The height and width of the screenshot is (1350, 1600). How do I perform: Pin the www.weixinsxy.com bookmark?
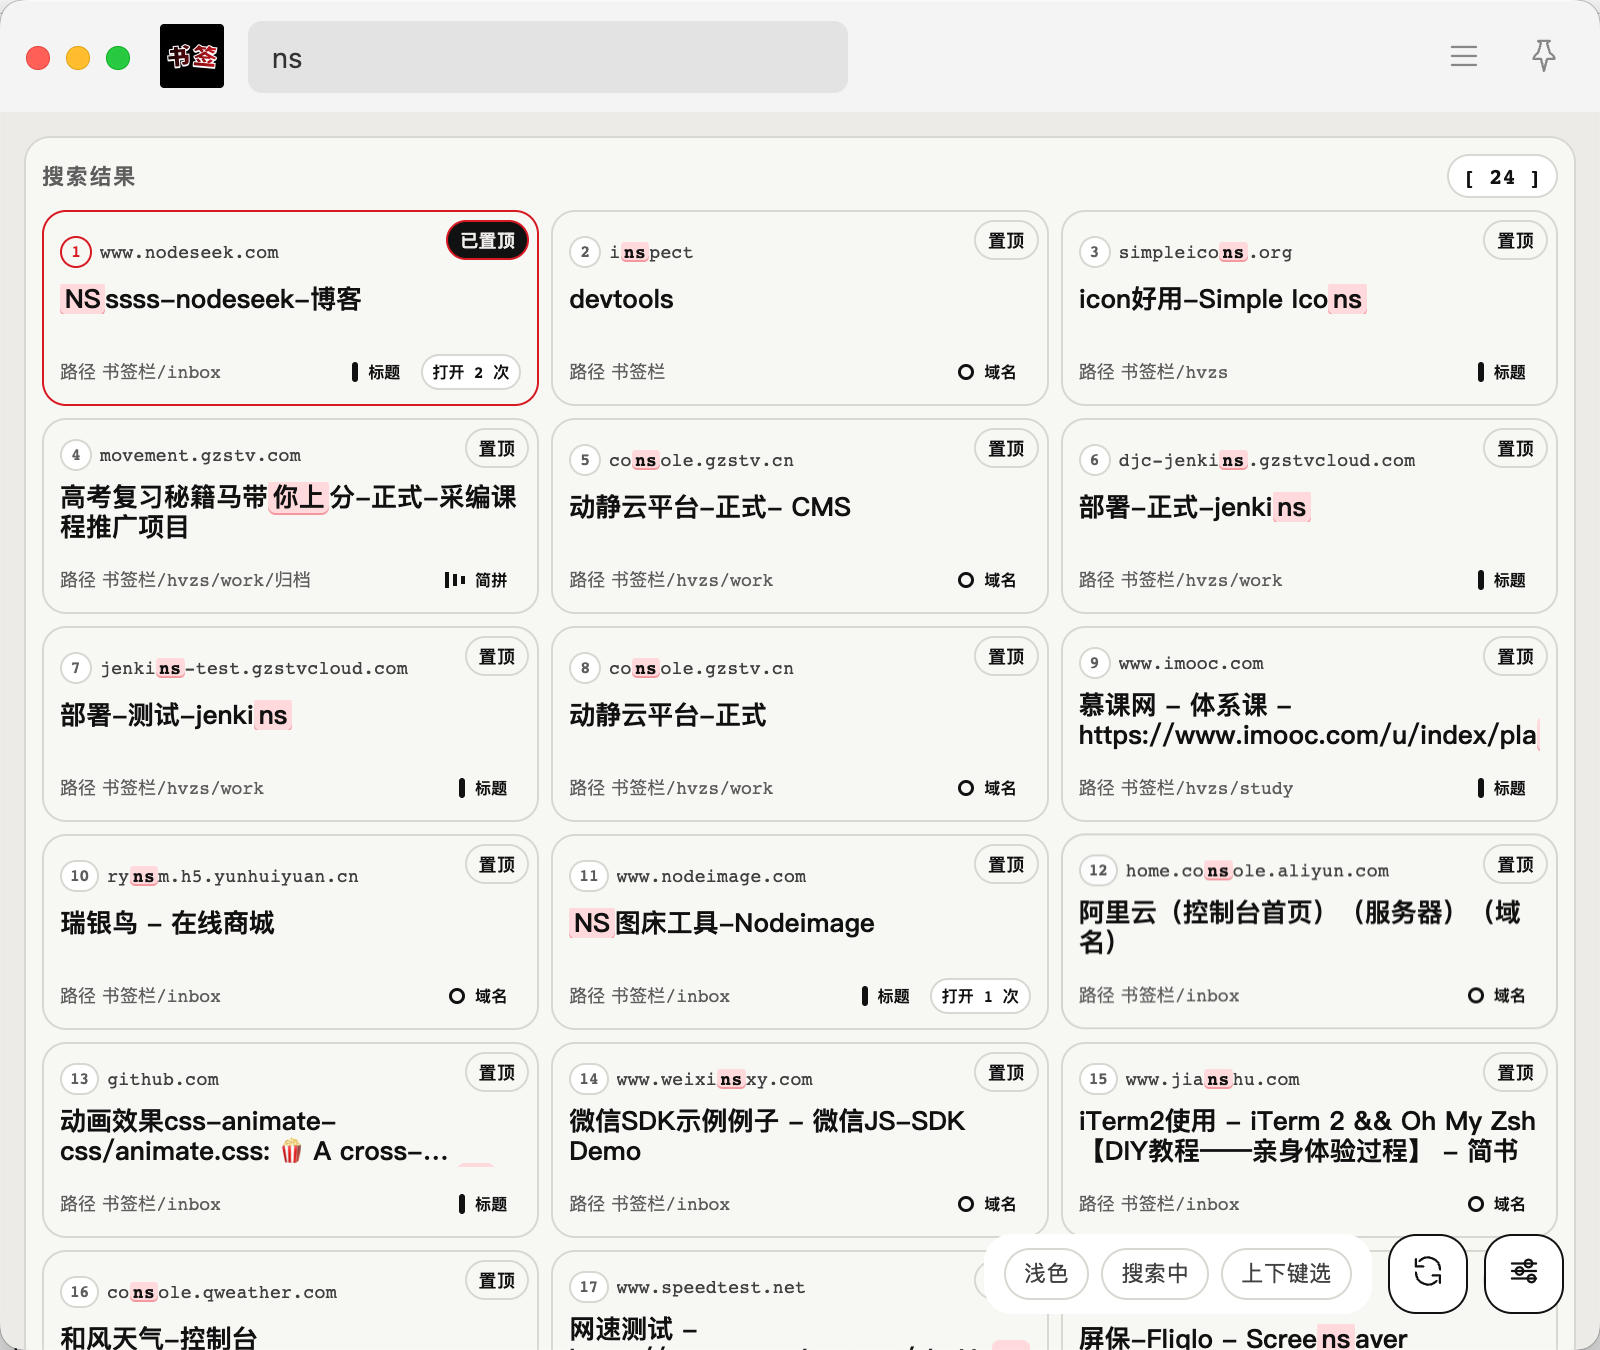tap(1006, 1072)
